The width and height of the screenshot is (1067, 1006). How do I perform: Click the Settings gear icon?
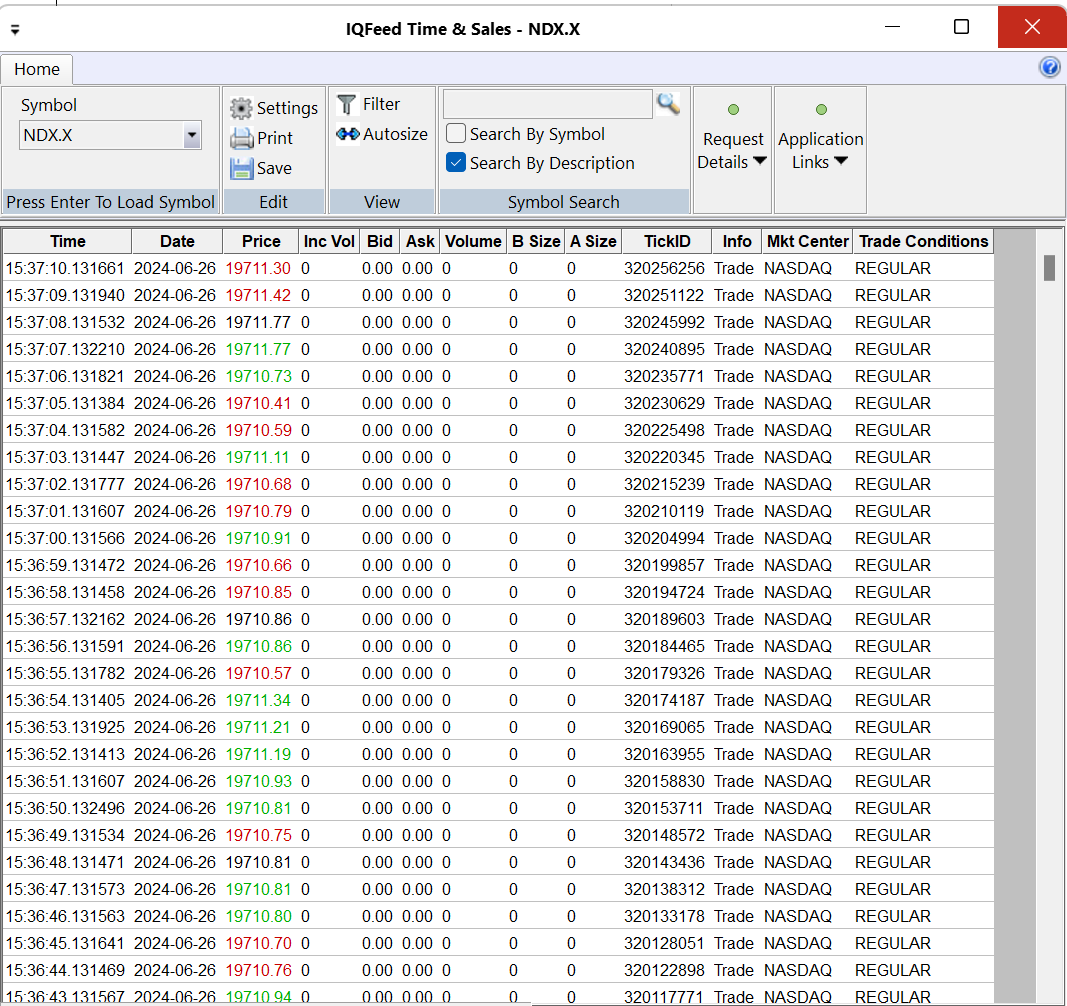click(241, 108)
